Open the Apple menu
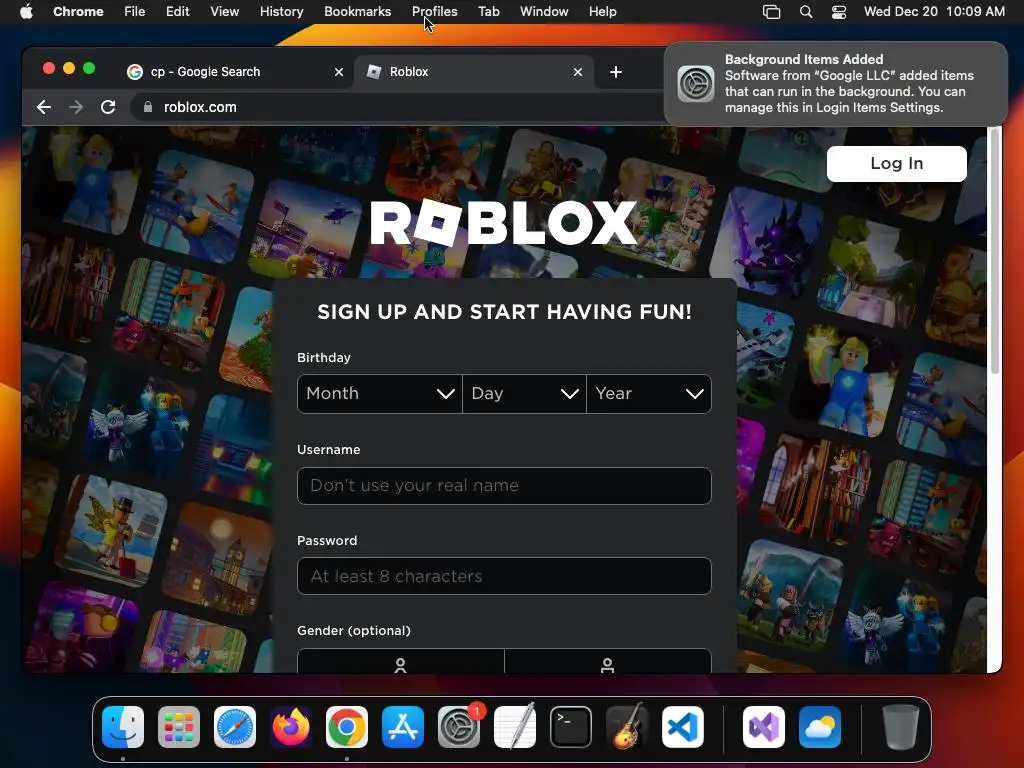The width and height of the screenshot is (1024, 768). pos(26,11)
